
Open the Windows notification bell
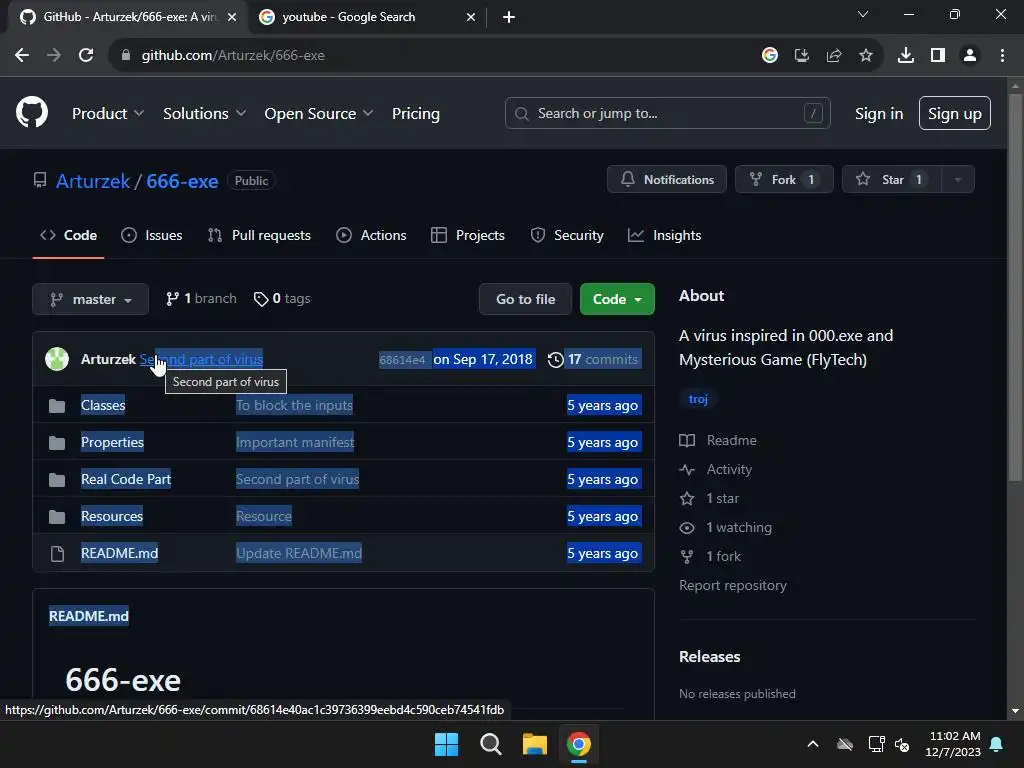(x=997, y=744)
